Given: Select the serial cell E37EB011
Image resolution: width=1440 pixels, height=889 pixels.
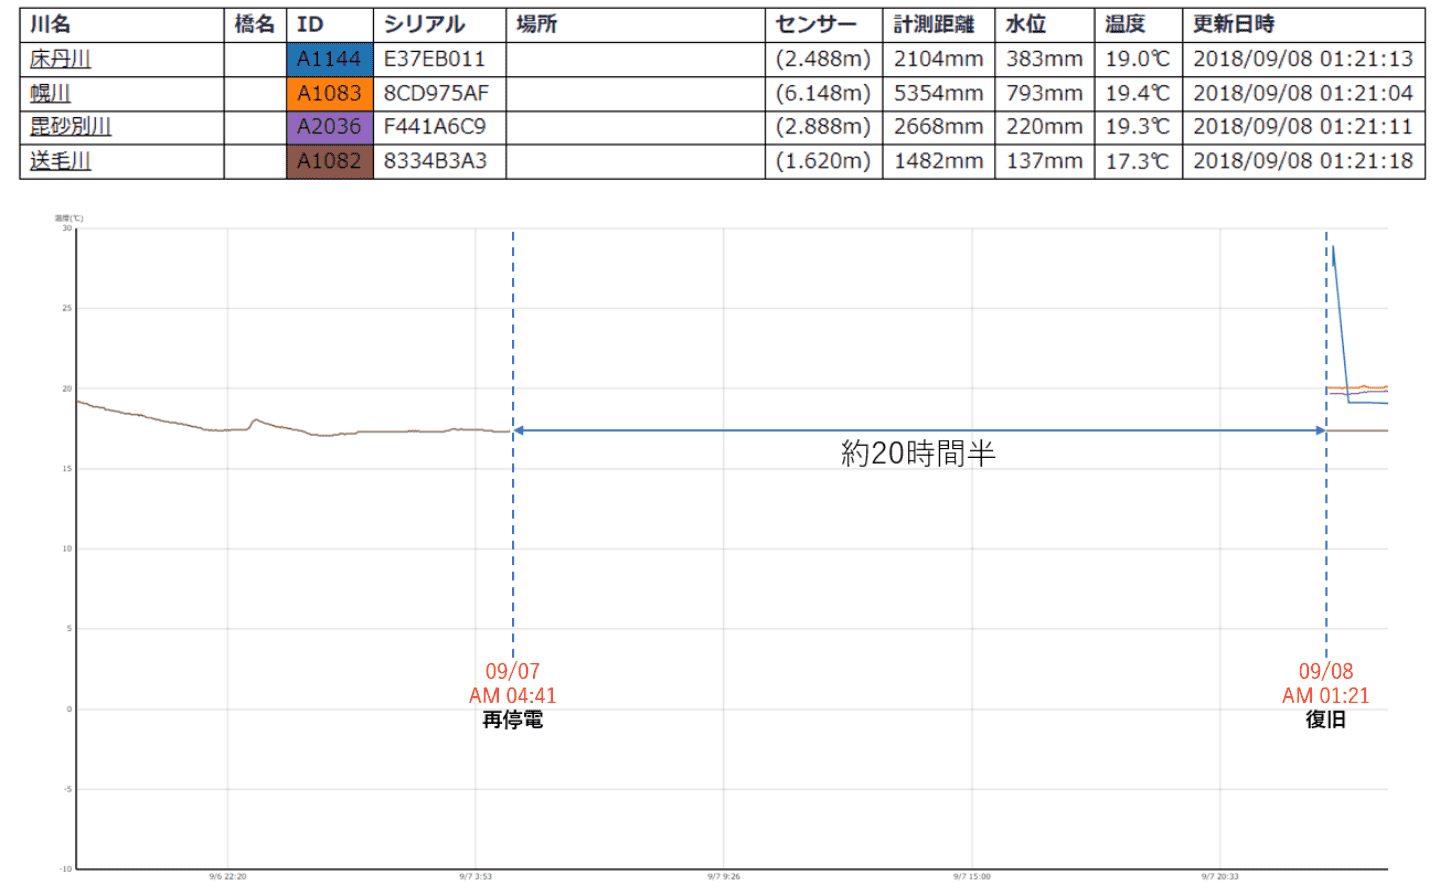Looking at the screenshot, I should tap(434, 59).
